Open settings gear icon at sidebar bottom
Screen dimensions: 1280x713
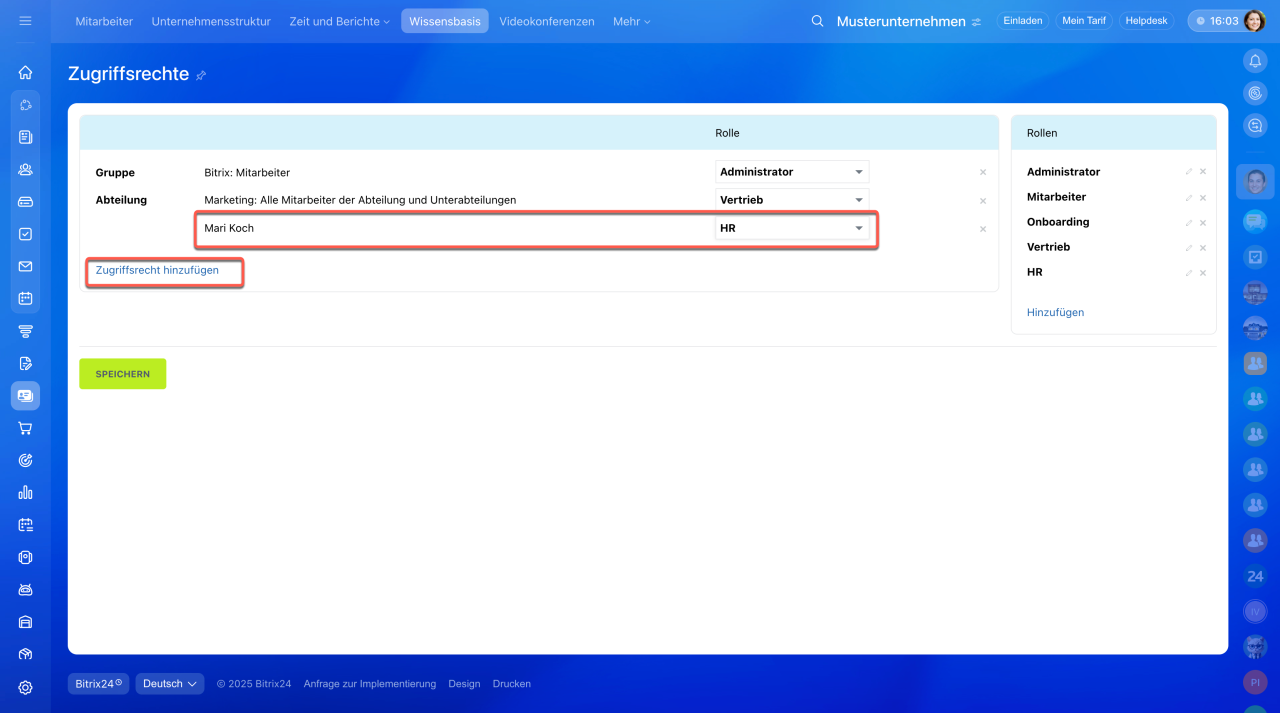click(x=25, y=687)
